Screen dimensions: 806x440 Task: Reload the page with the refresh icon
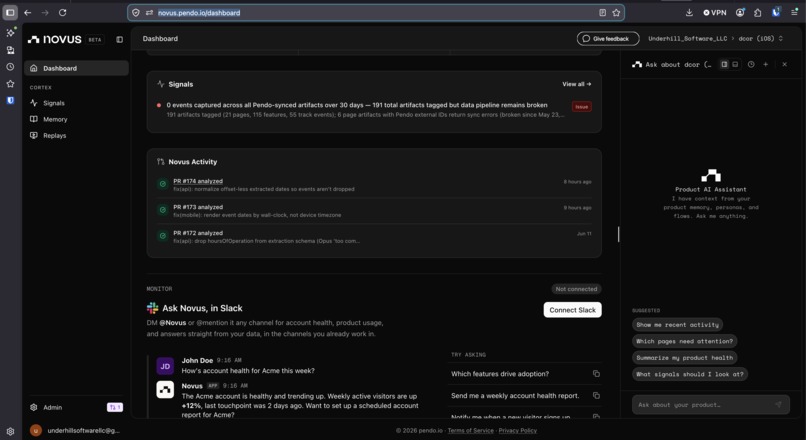[x=62, y=12]
